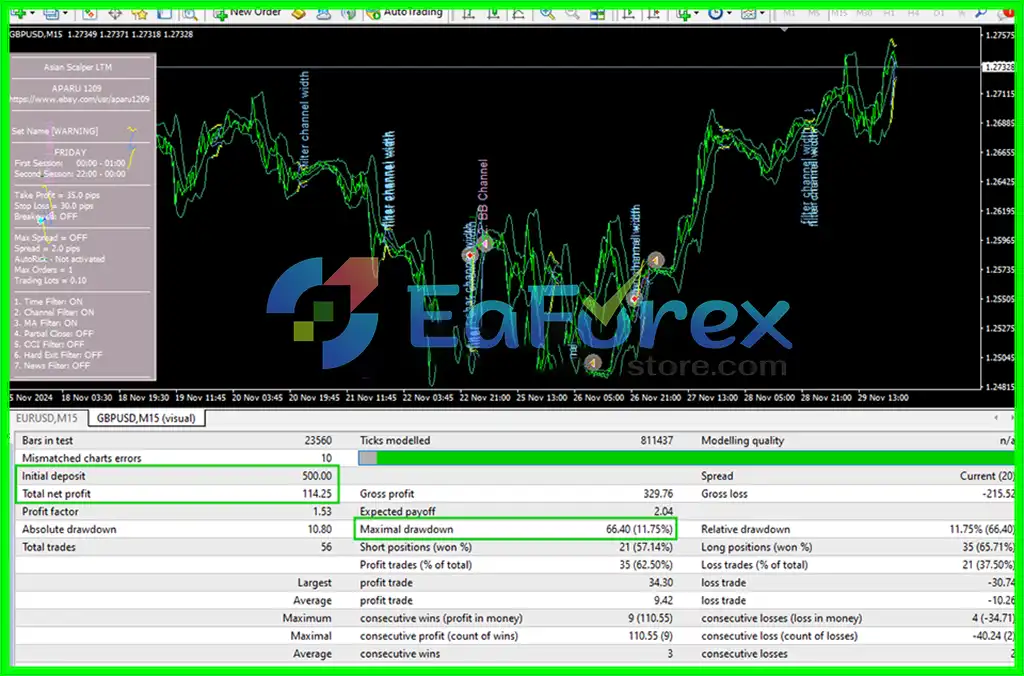Open the Profiles toolbar icon
1024x676 pixels.
(x=50, y=13)
